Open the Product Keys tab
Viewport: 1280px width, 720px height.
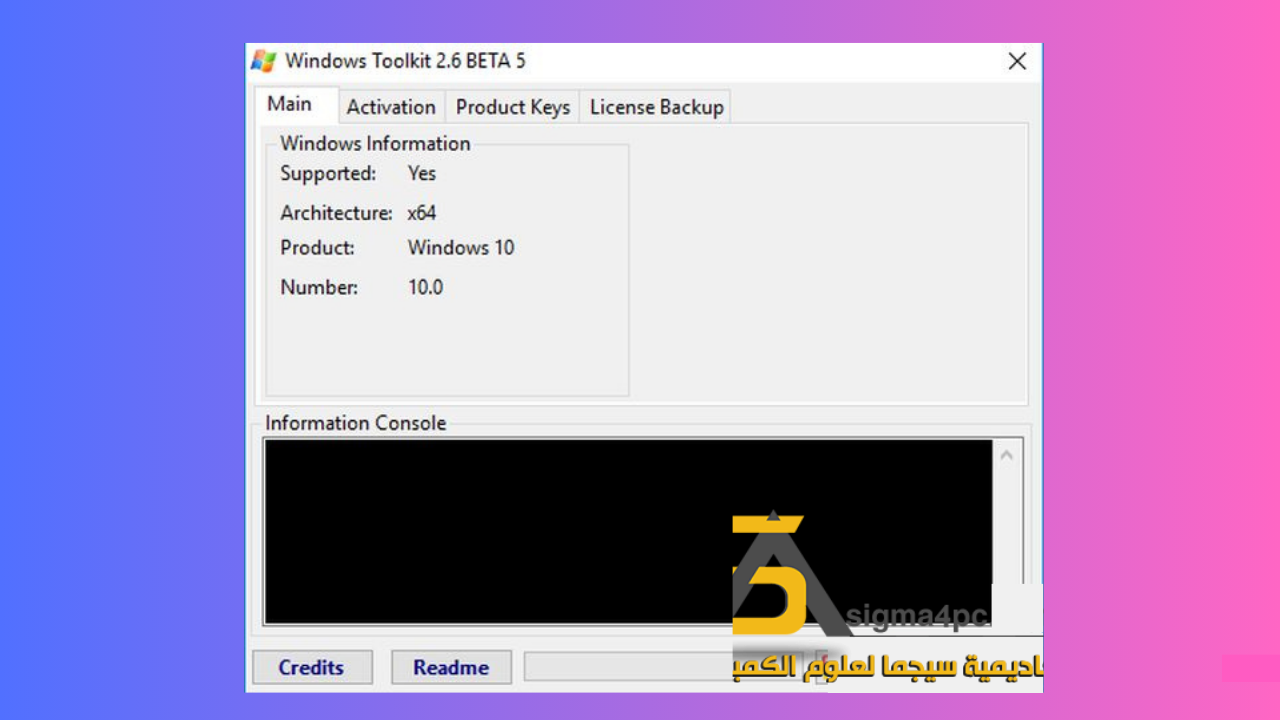click(x=512, y=107)
